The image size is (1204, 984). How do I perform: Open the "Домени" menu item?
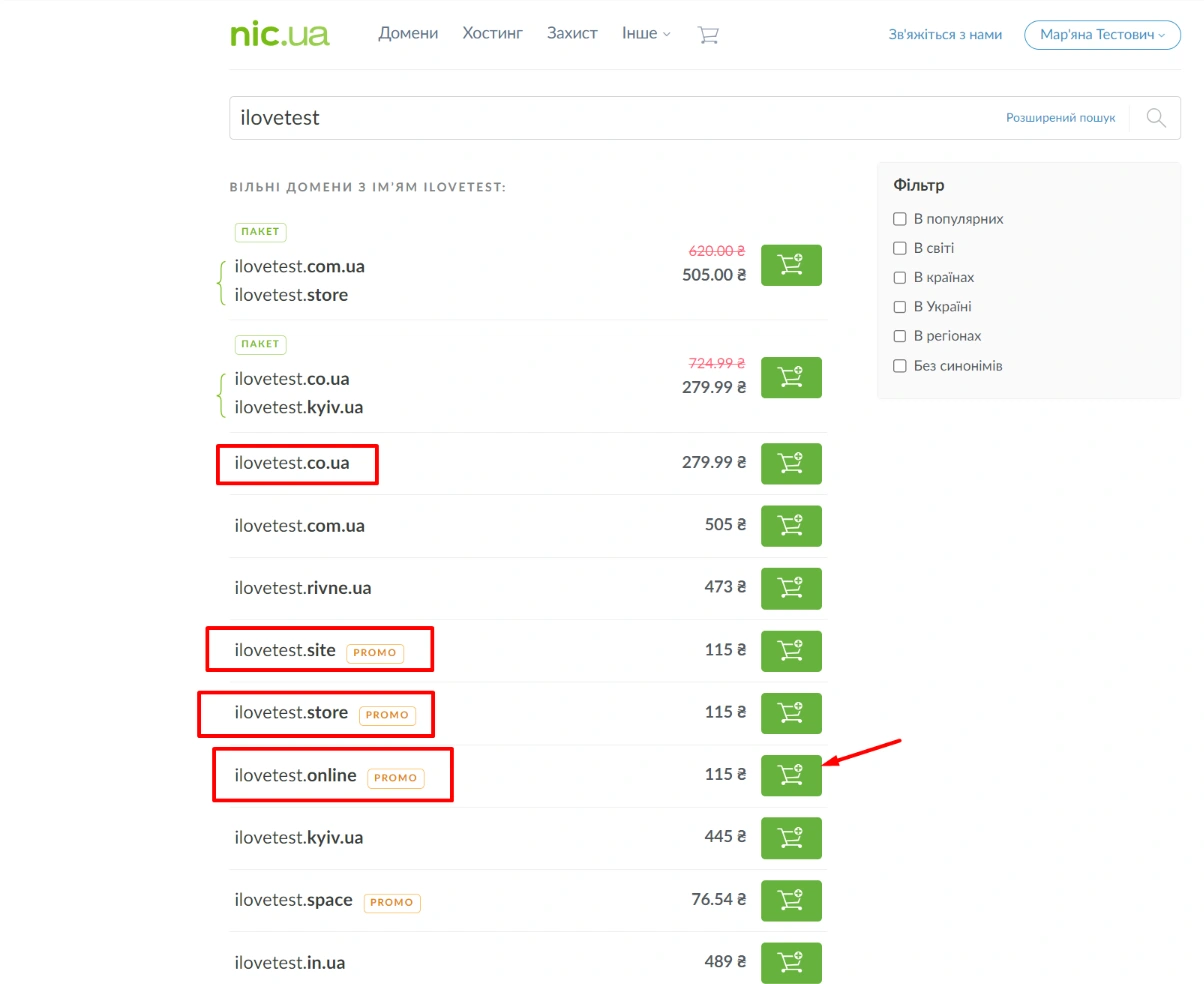(x=408, y=34)
